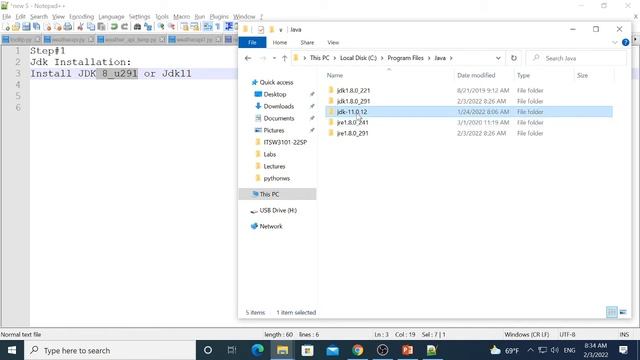Expand chevron after This PC breadcrumb
This screenshot has height=360, width=640.
coord(334,58)
